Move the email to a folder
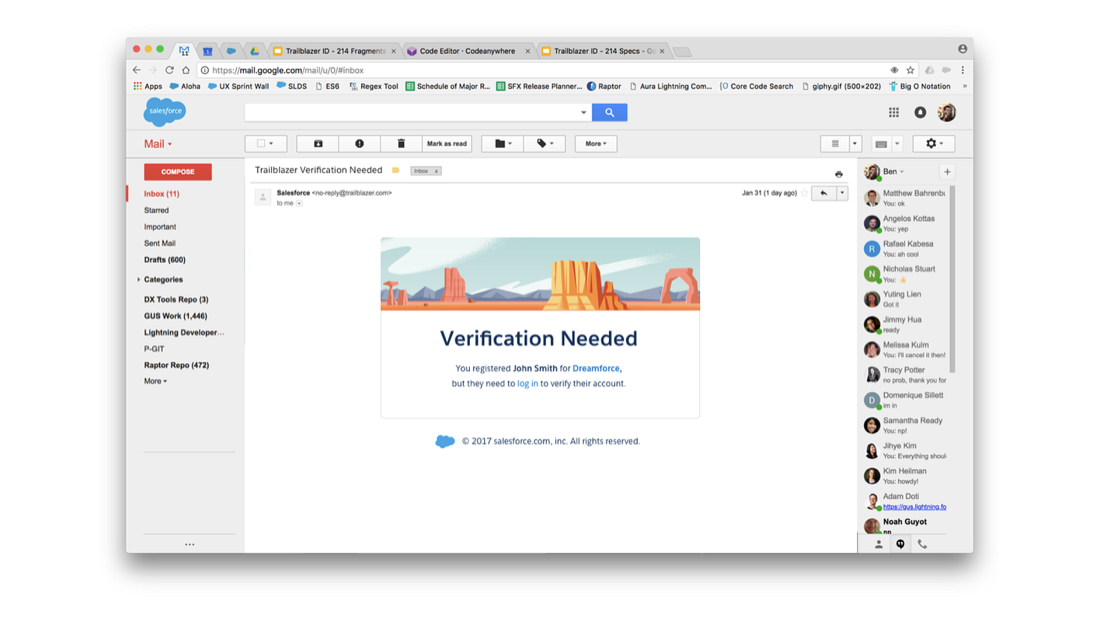The image size is (1100, 619). 500,143
